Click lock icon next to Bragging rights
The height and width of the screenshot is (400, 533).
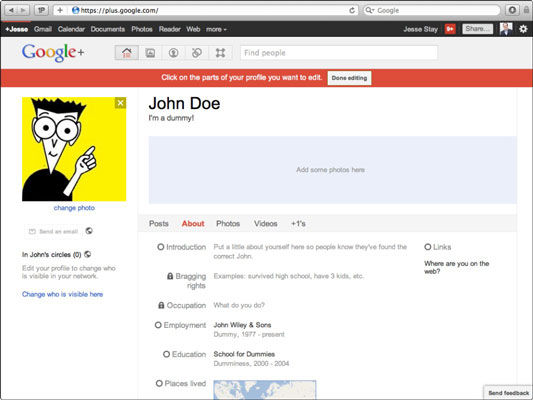pos(170,276)
